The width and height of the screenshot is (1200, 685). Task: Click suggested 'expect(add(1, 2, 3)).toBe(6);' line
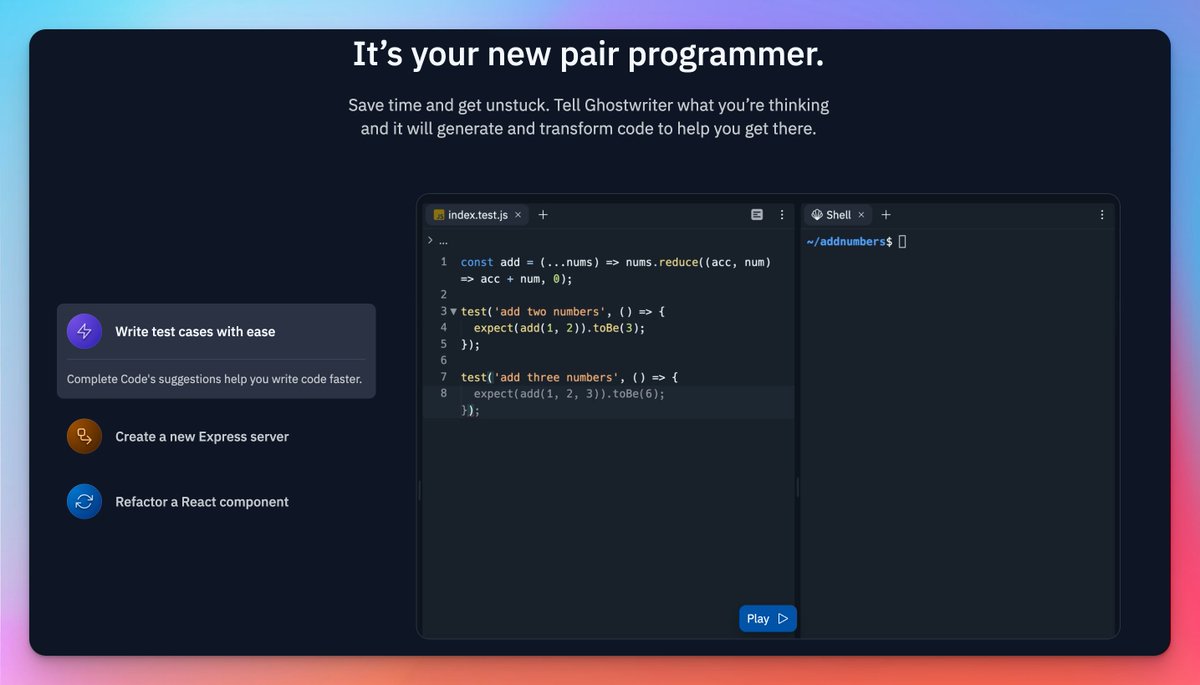(x=569, y=393)
